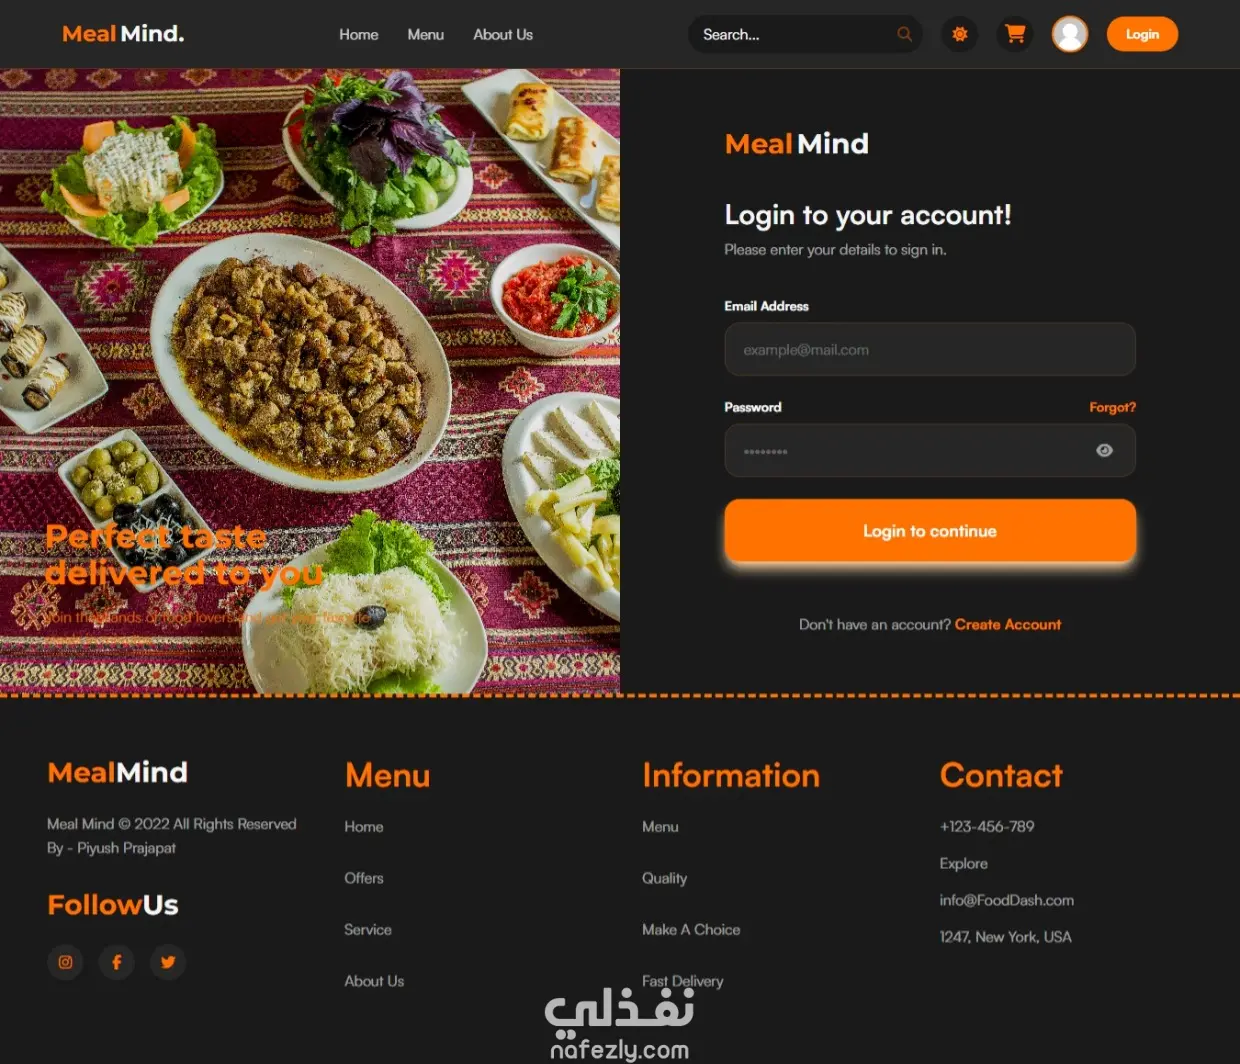
Task: Show password with the eye icon
Action: point(1104,450)
